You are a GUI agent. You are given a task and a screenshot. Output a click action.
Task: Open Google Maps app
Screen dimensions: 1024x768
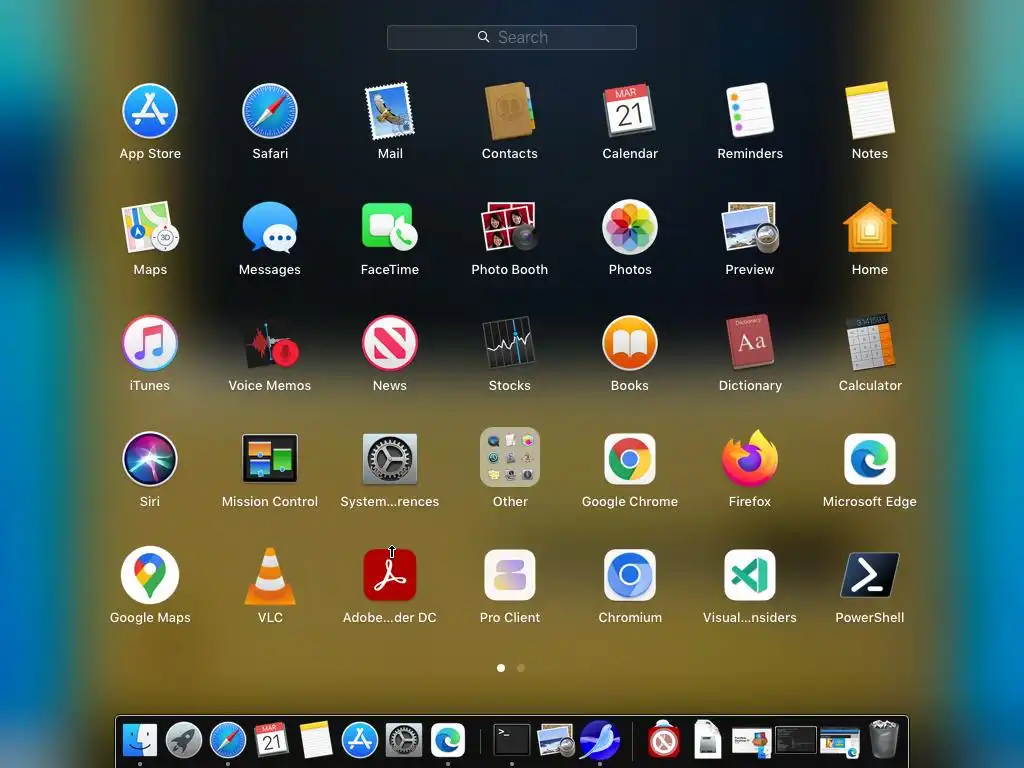(x=150, y=575)
